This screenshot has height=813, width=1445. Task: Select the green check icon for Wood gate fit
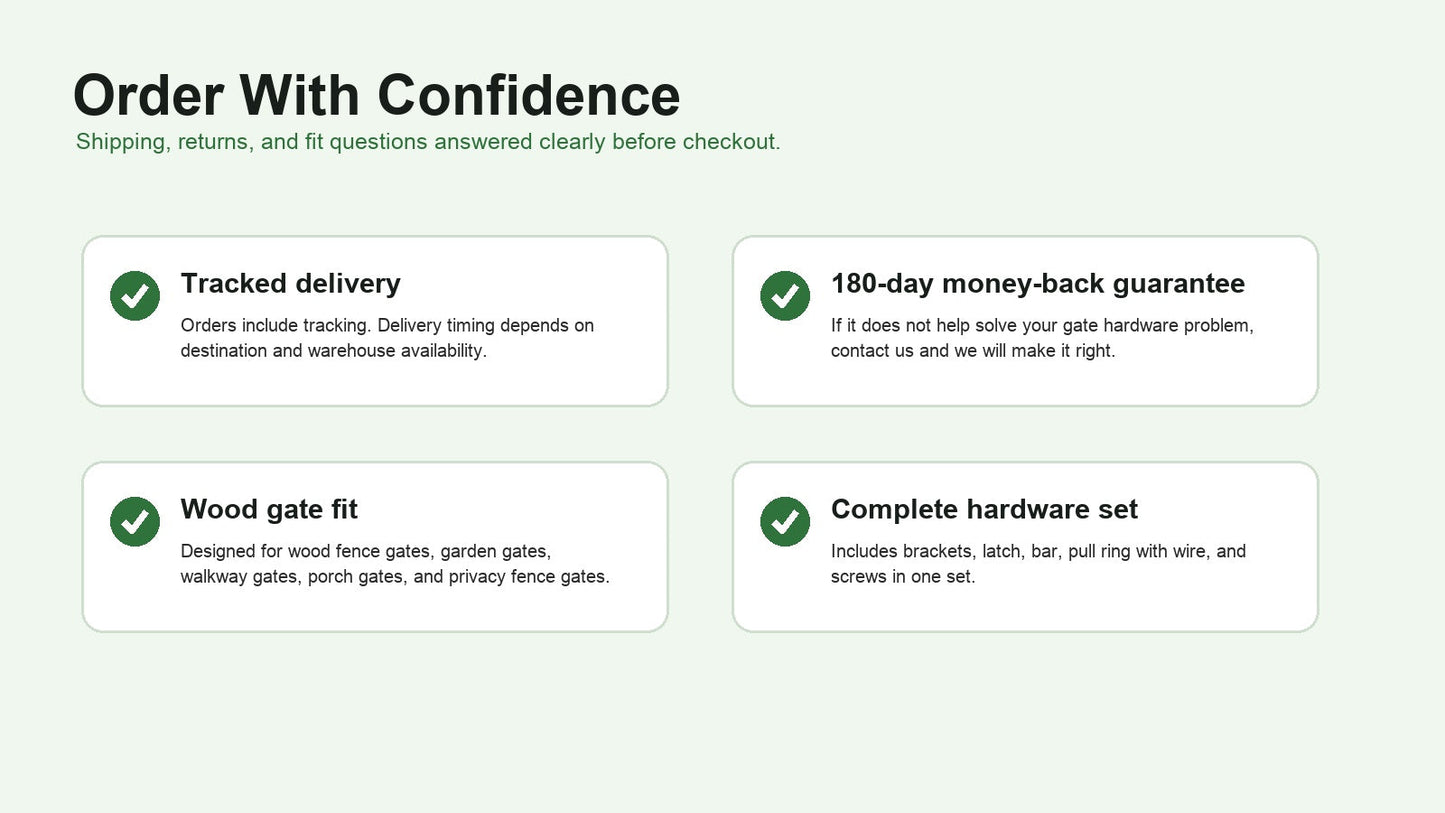135,522
